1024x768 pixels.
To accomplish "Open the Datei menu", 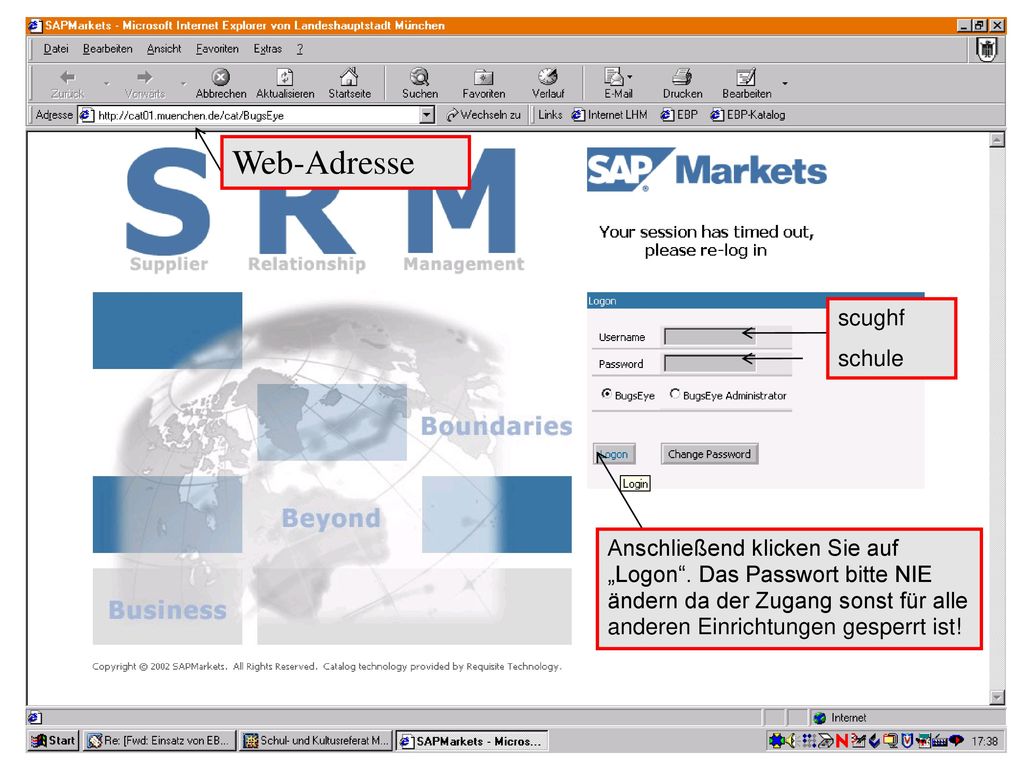I will 56,49.
